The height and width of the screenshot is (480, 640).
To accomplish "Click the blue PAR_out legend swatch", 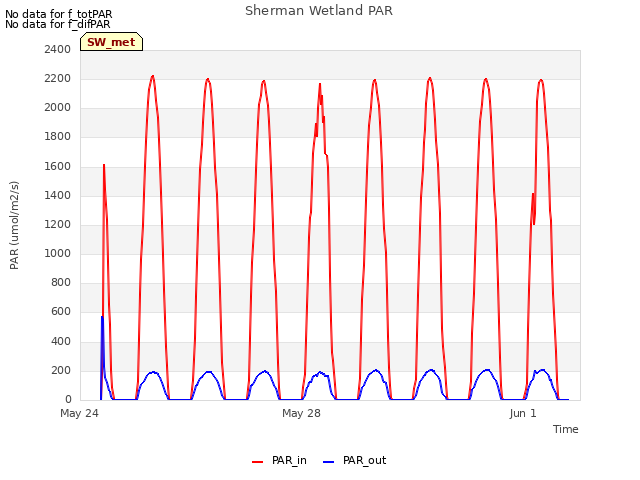I will pos(328,462).
